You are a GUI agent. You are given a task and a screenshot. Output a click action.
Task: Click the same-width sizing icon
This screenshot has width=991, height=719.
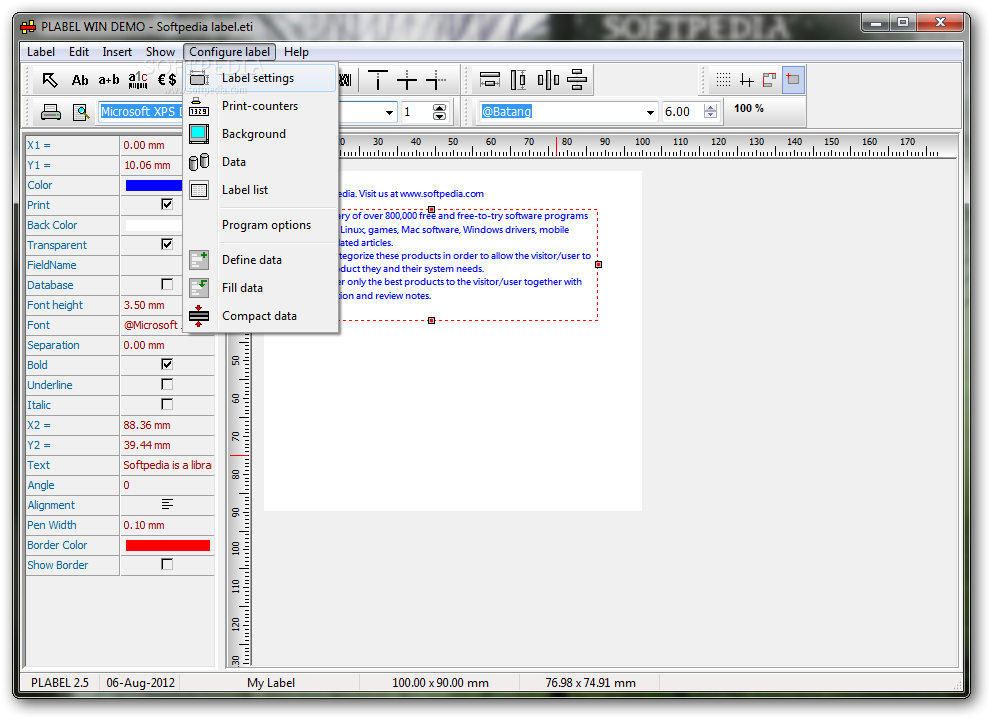490,80
